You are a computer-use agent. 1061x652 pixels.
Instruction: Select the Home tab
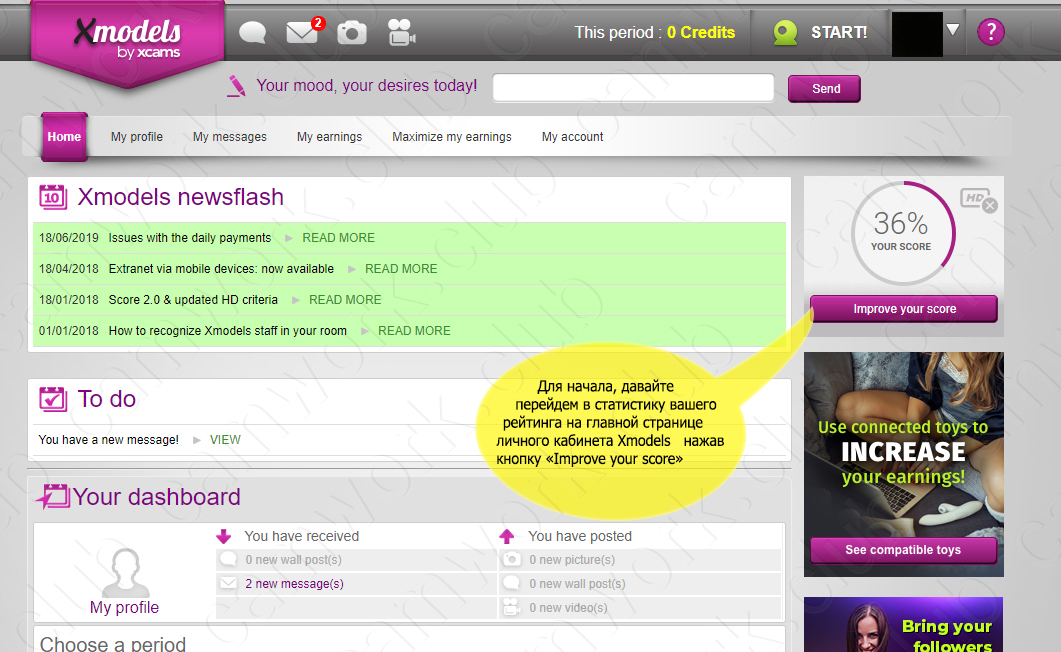[64, 137]
